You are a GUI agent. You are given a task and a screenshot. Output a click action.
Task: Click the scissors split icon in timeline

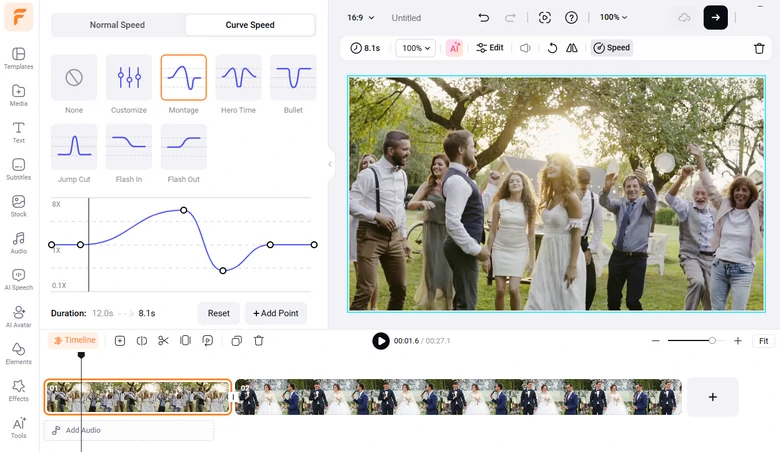click(x=163, y=341)
